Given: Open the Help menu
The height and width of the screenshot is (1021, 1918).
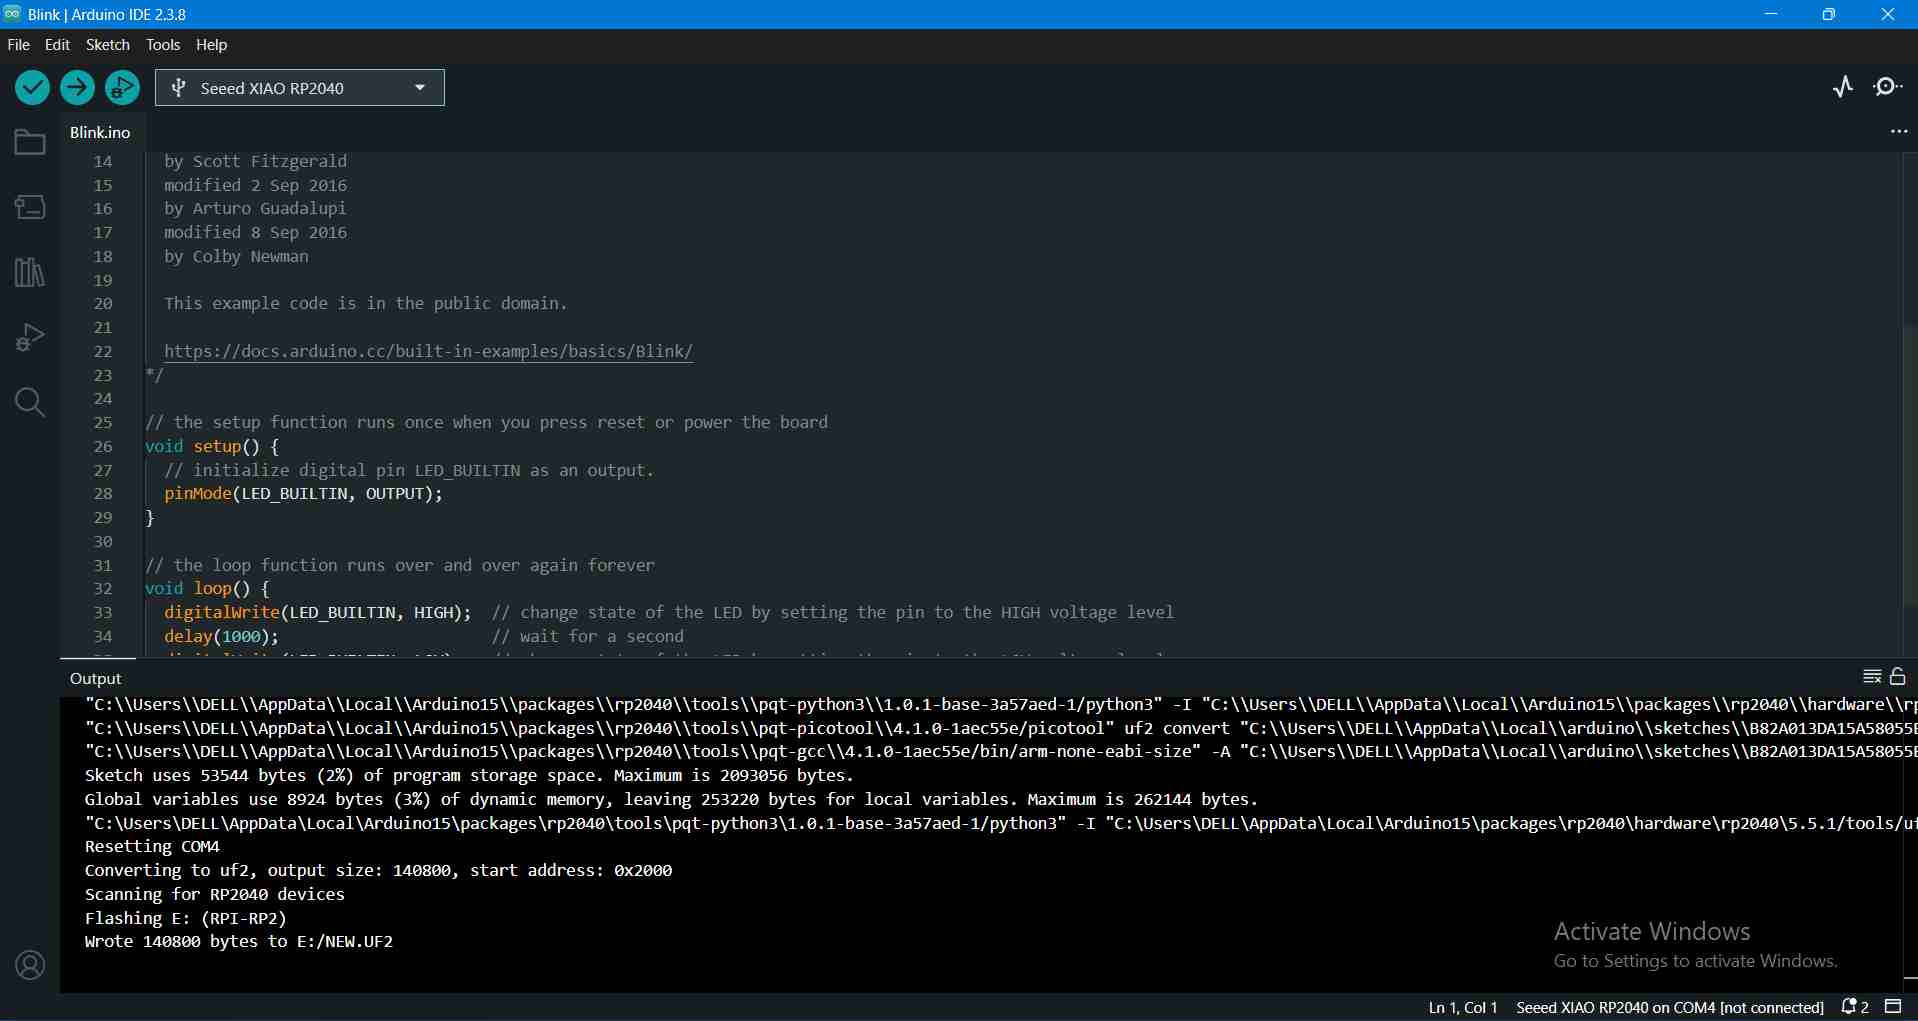Looking at the screenshot, I should [212, 45].
